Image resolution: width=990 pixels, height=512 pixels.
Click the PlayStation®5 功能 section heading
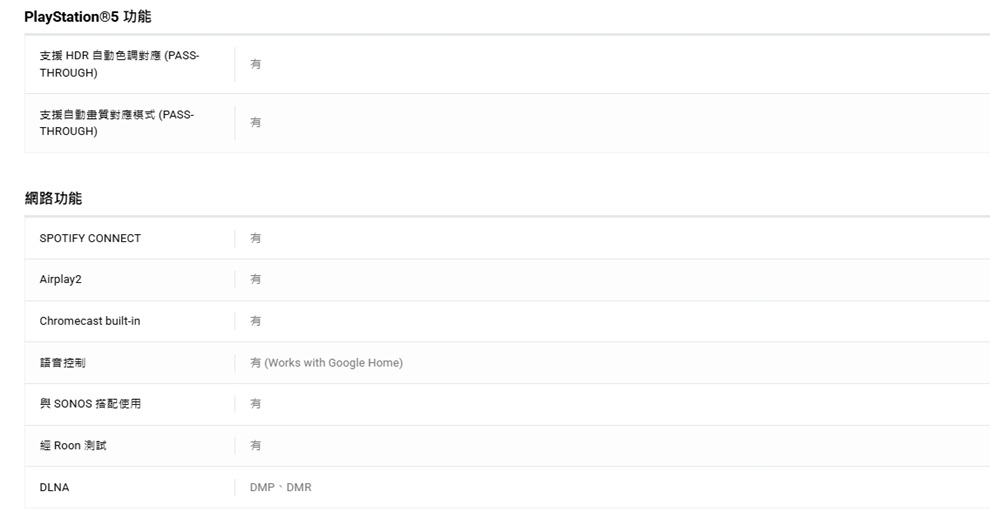point(88,17)
